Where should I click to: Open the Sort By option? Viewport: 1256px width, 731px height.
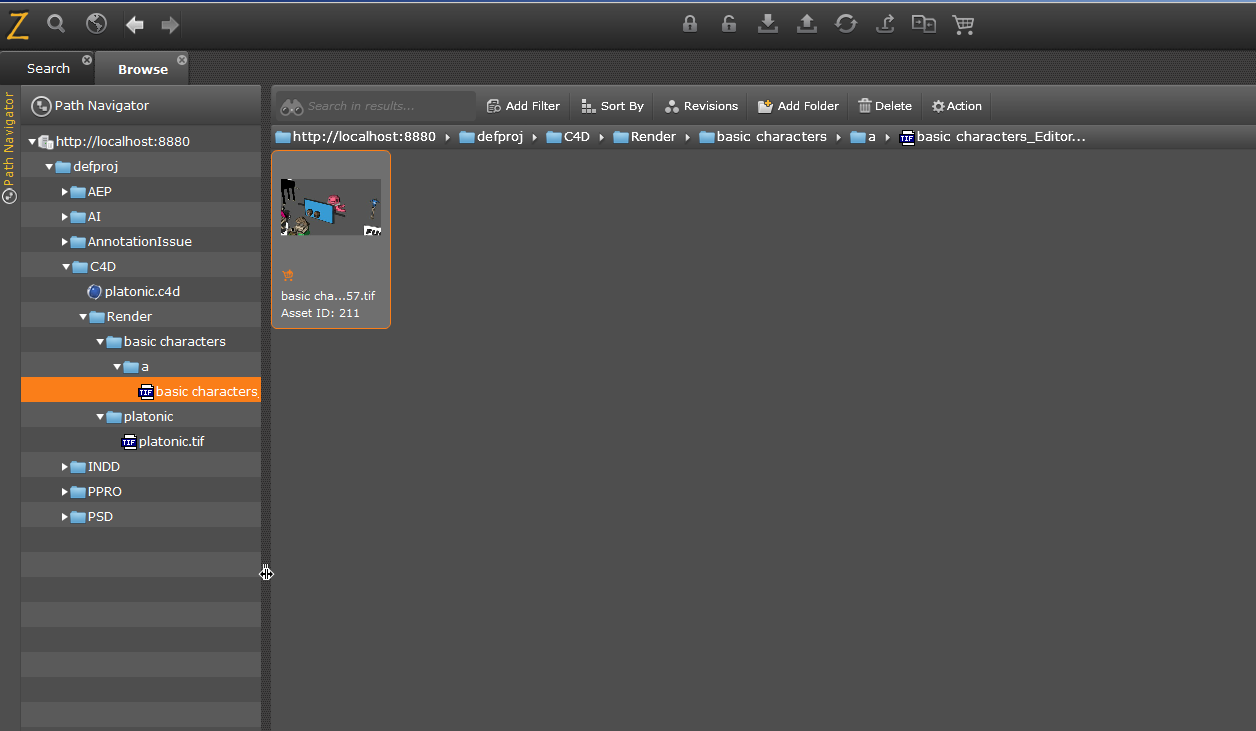[x=613, y=106]
